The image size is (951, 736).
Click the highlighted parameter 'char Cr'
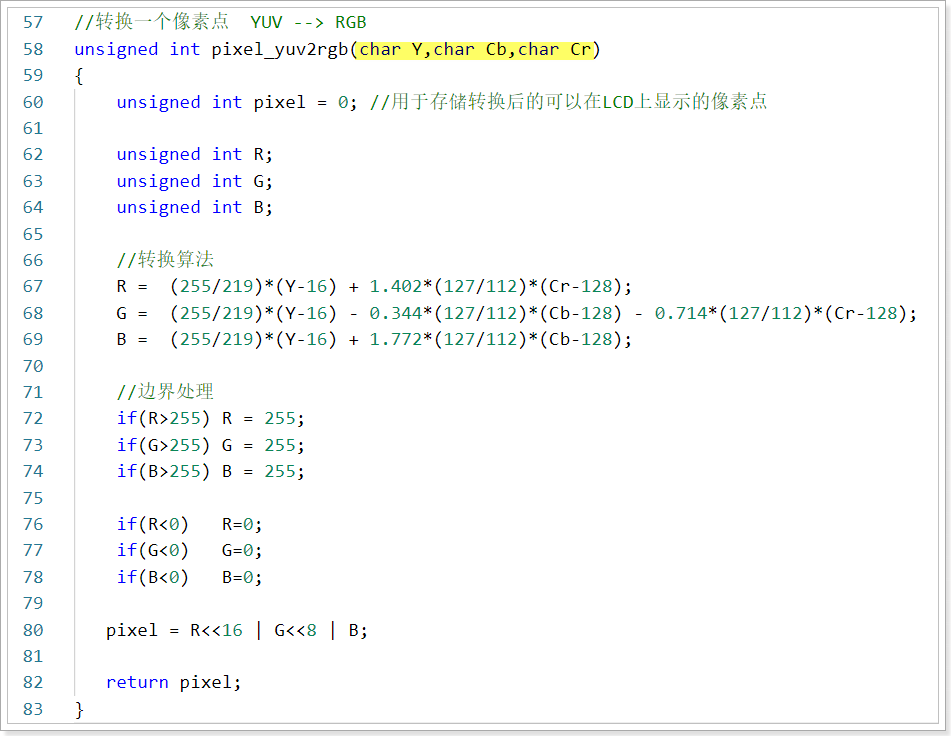point(554,49)
